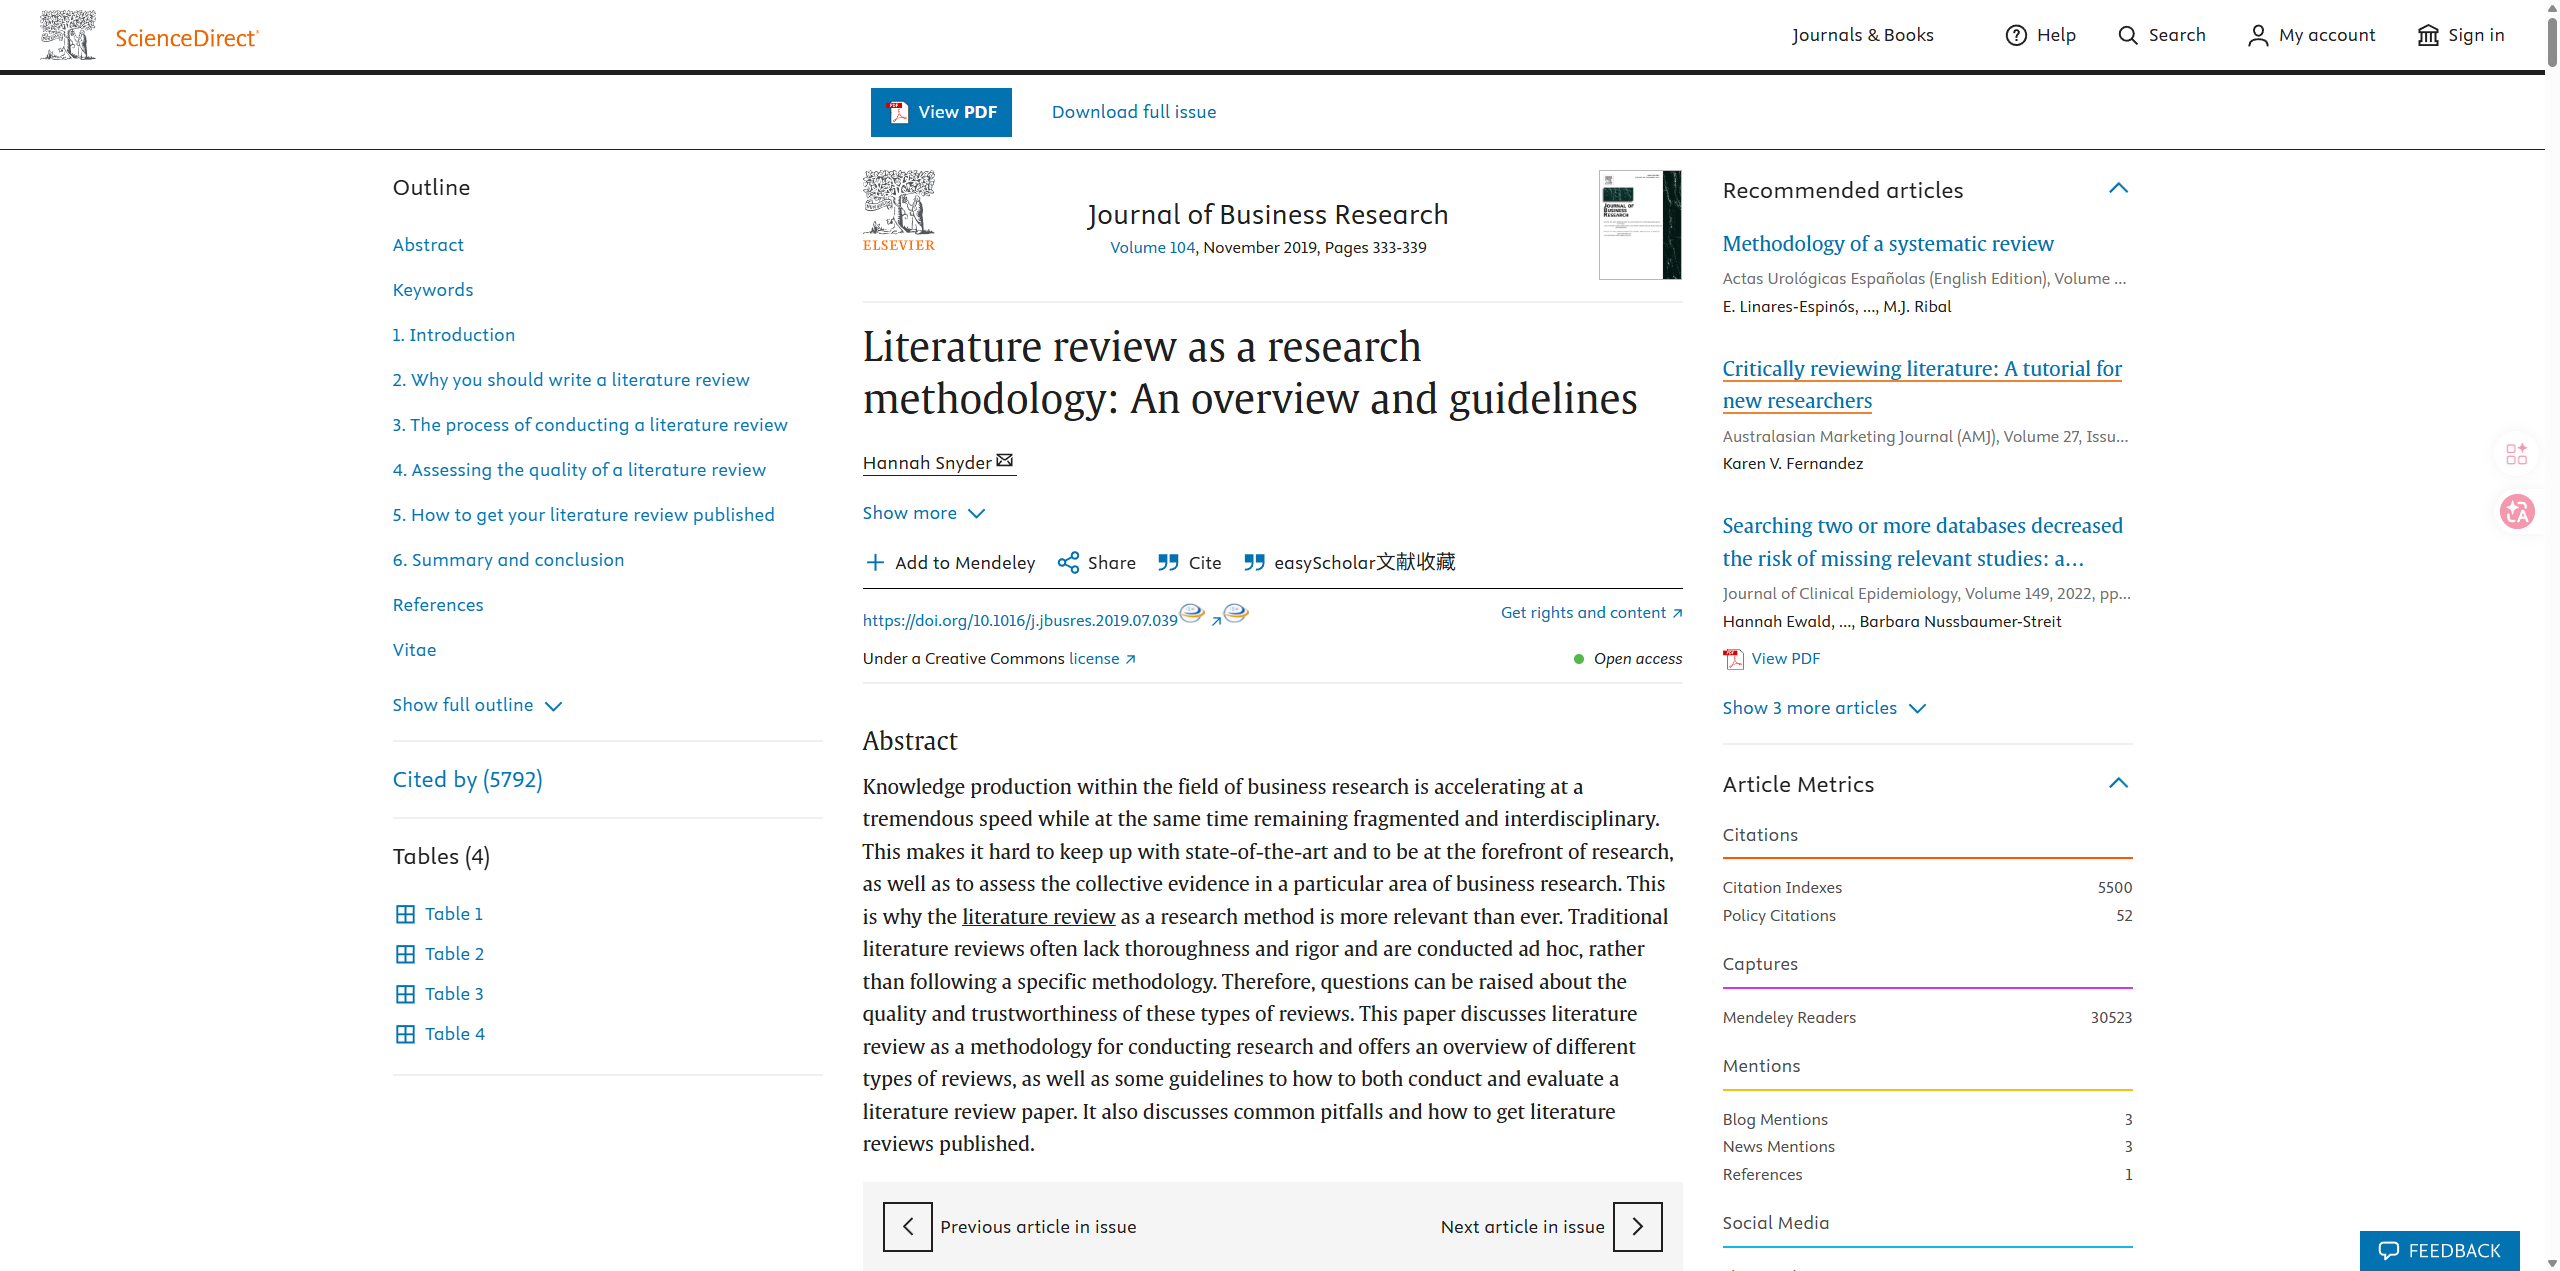
Task: Go to previous article in issue
Action: tap(908, 1227)
